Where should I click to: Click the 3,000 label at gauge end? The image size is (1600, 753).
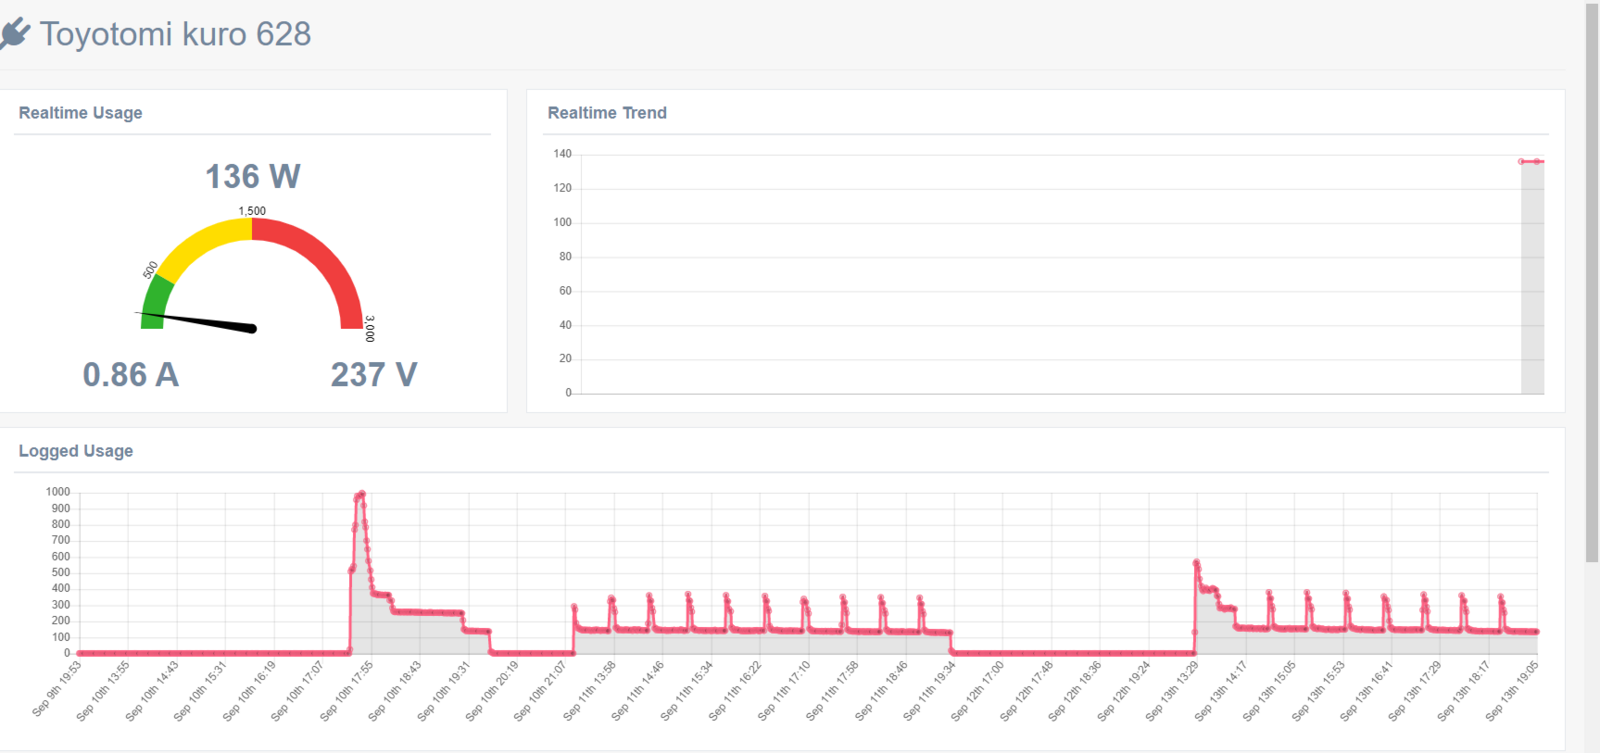point(369,329)
